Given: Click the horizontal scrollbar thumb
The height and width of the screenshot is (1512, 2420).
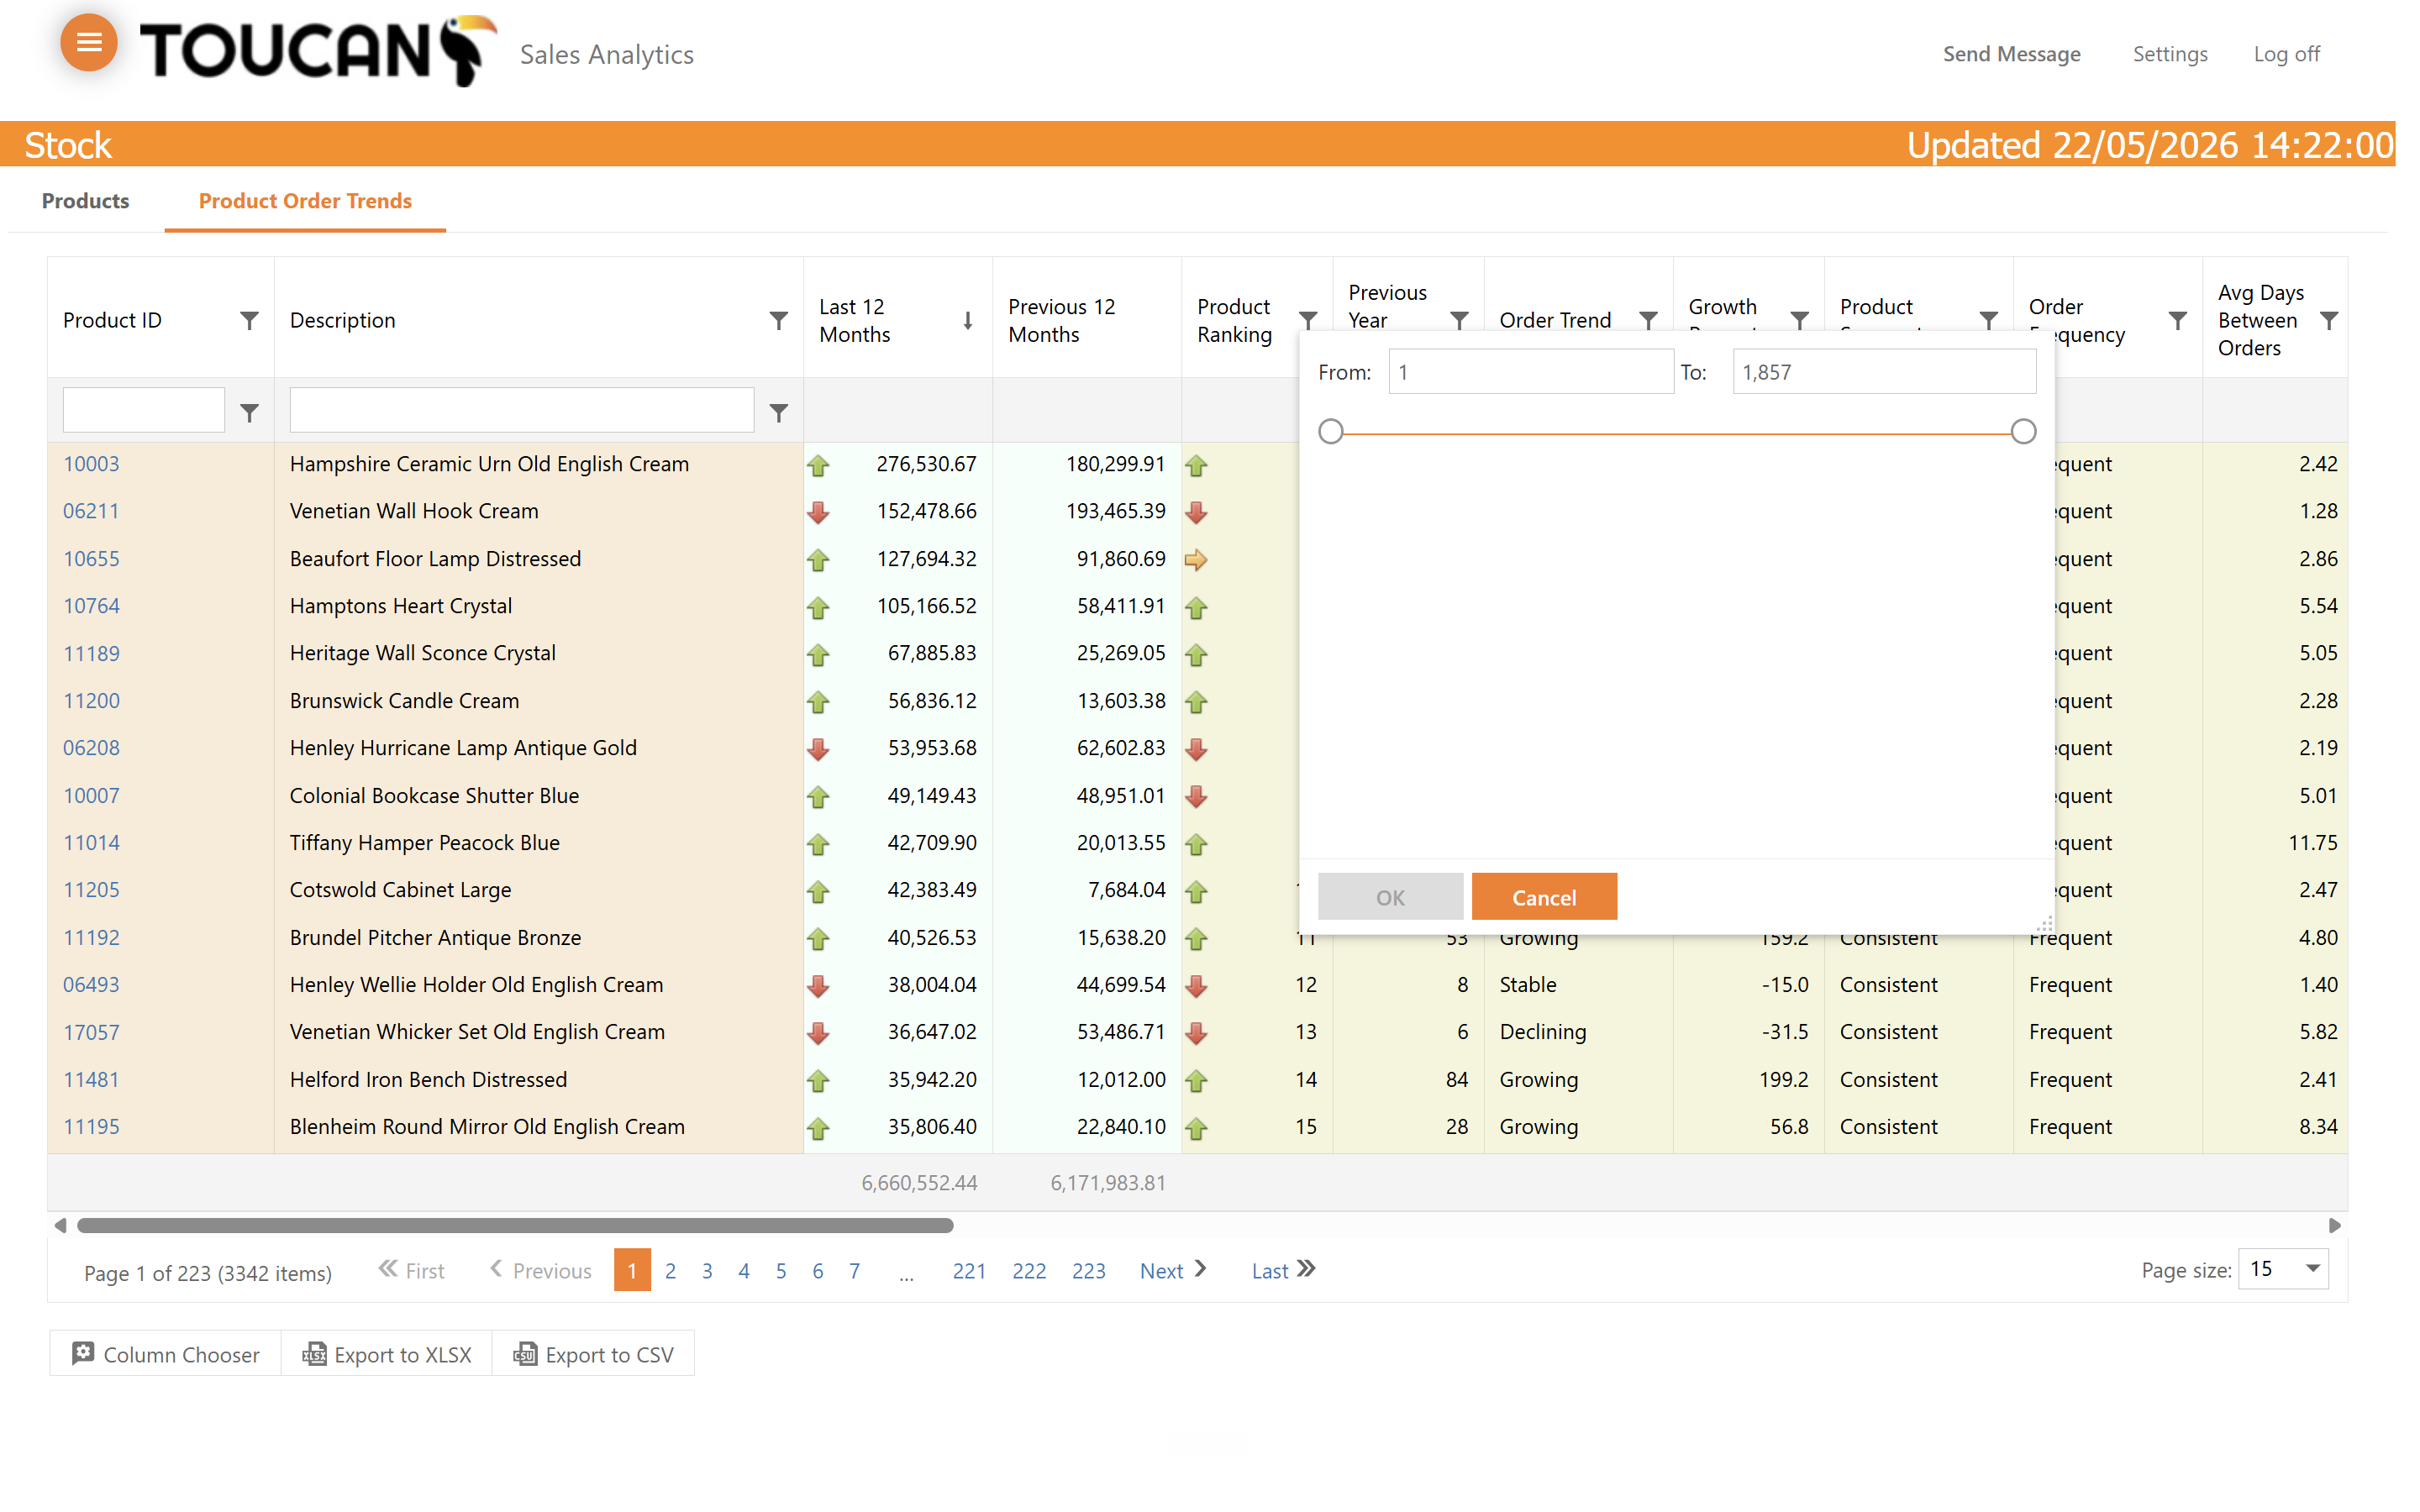Looking at the screenshot, I should coord(515,1225).
